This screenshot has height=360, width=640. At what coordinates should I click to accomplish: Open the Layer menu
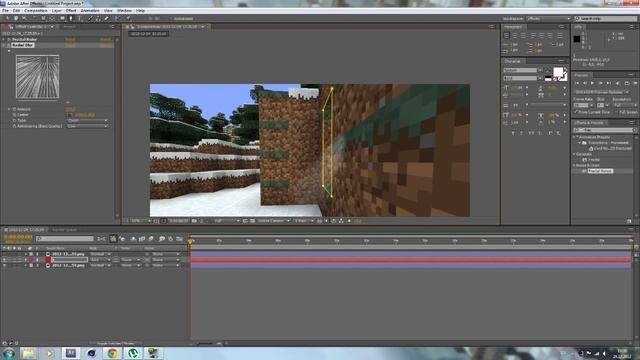(x=56, y=11)
